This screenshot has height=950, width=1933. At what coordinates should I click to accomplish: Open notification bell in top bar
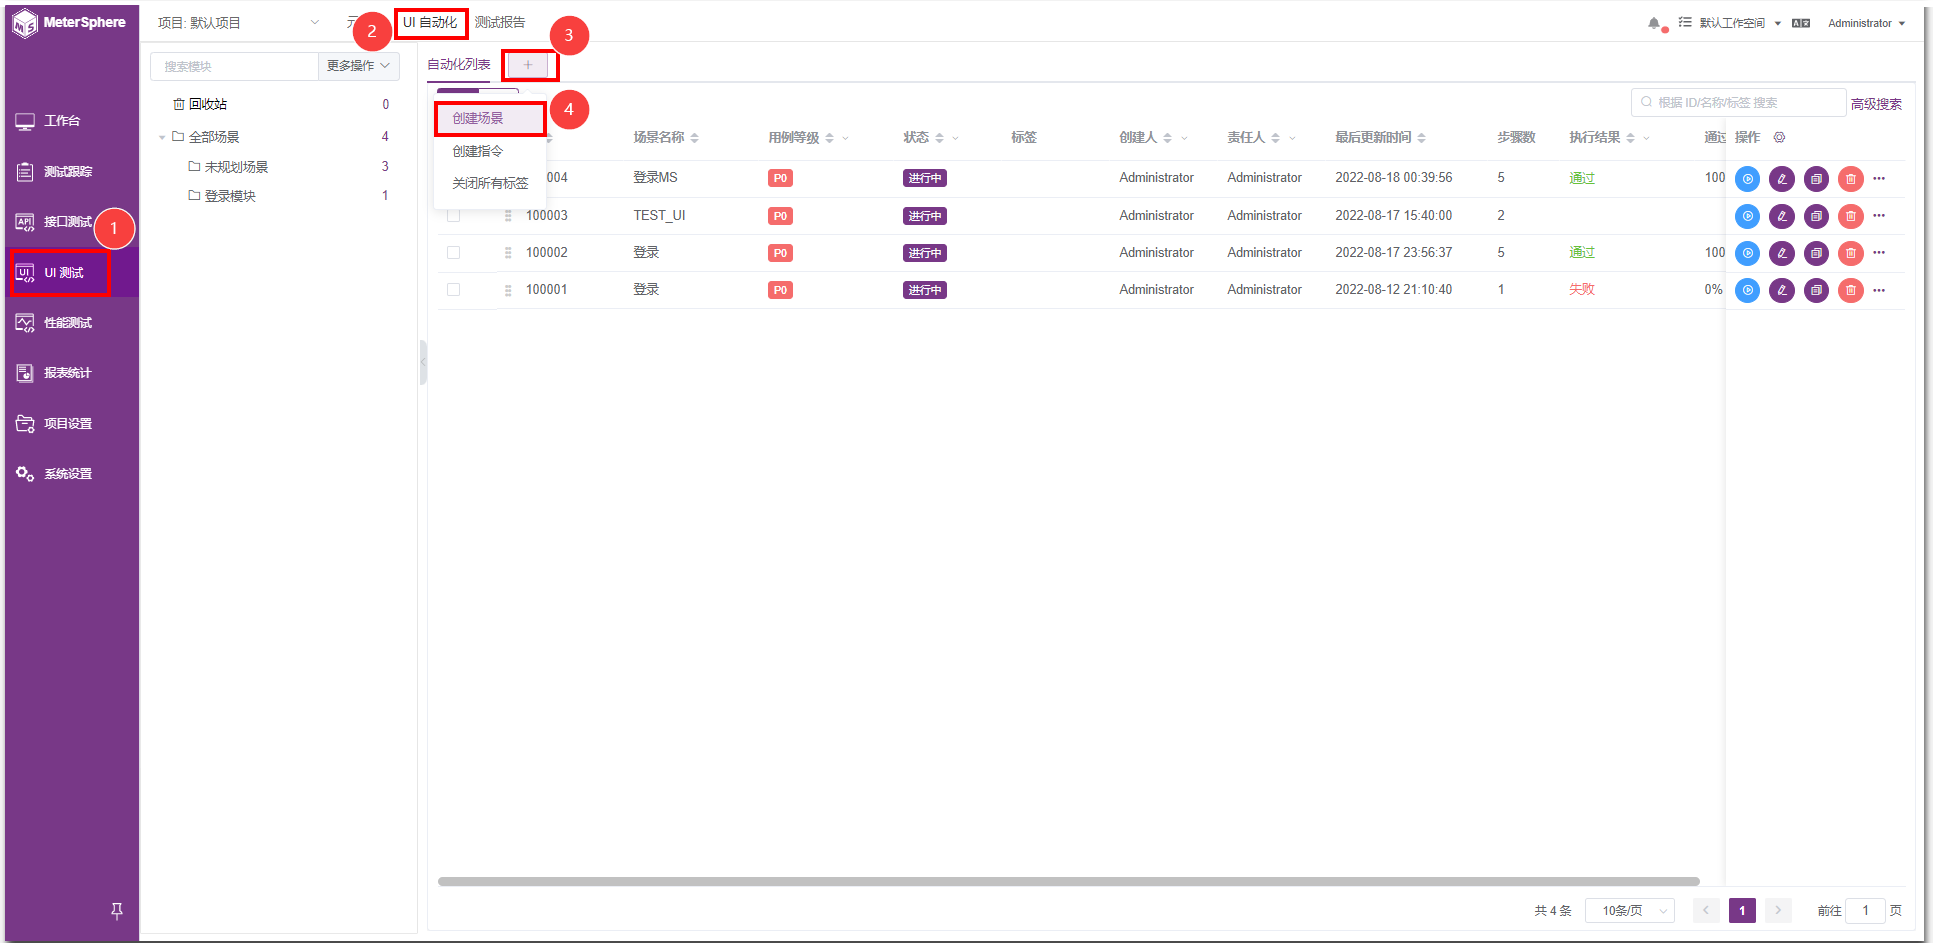1654,23
